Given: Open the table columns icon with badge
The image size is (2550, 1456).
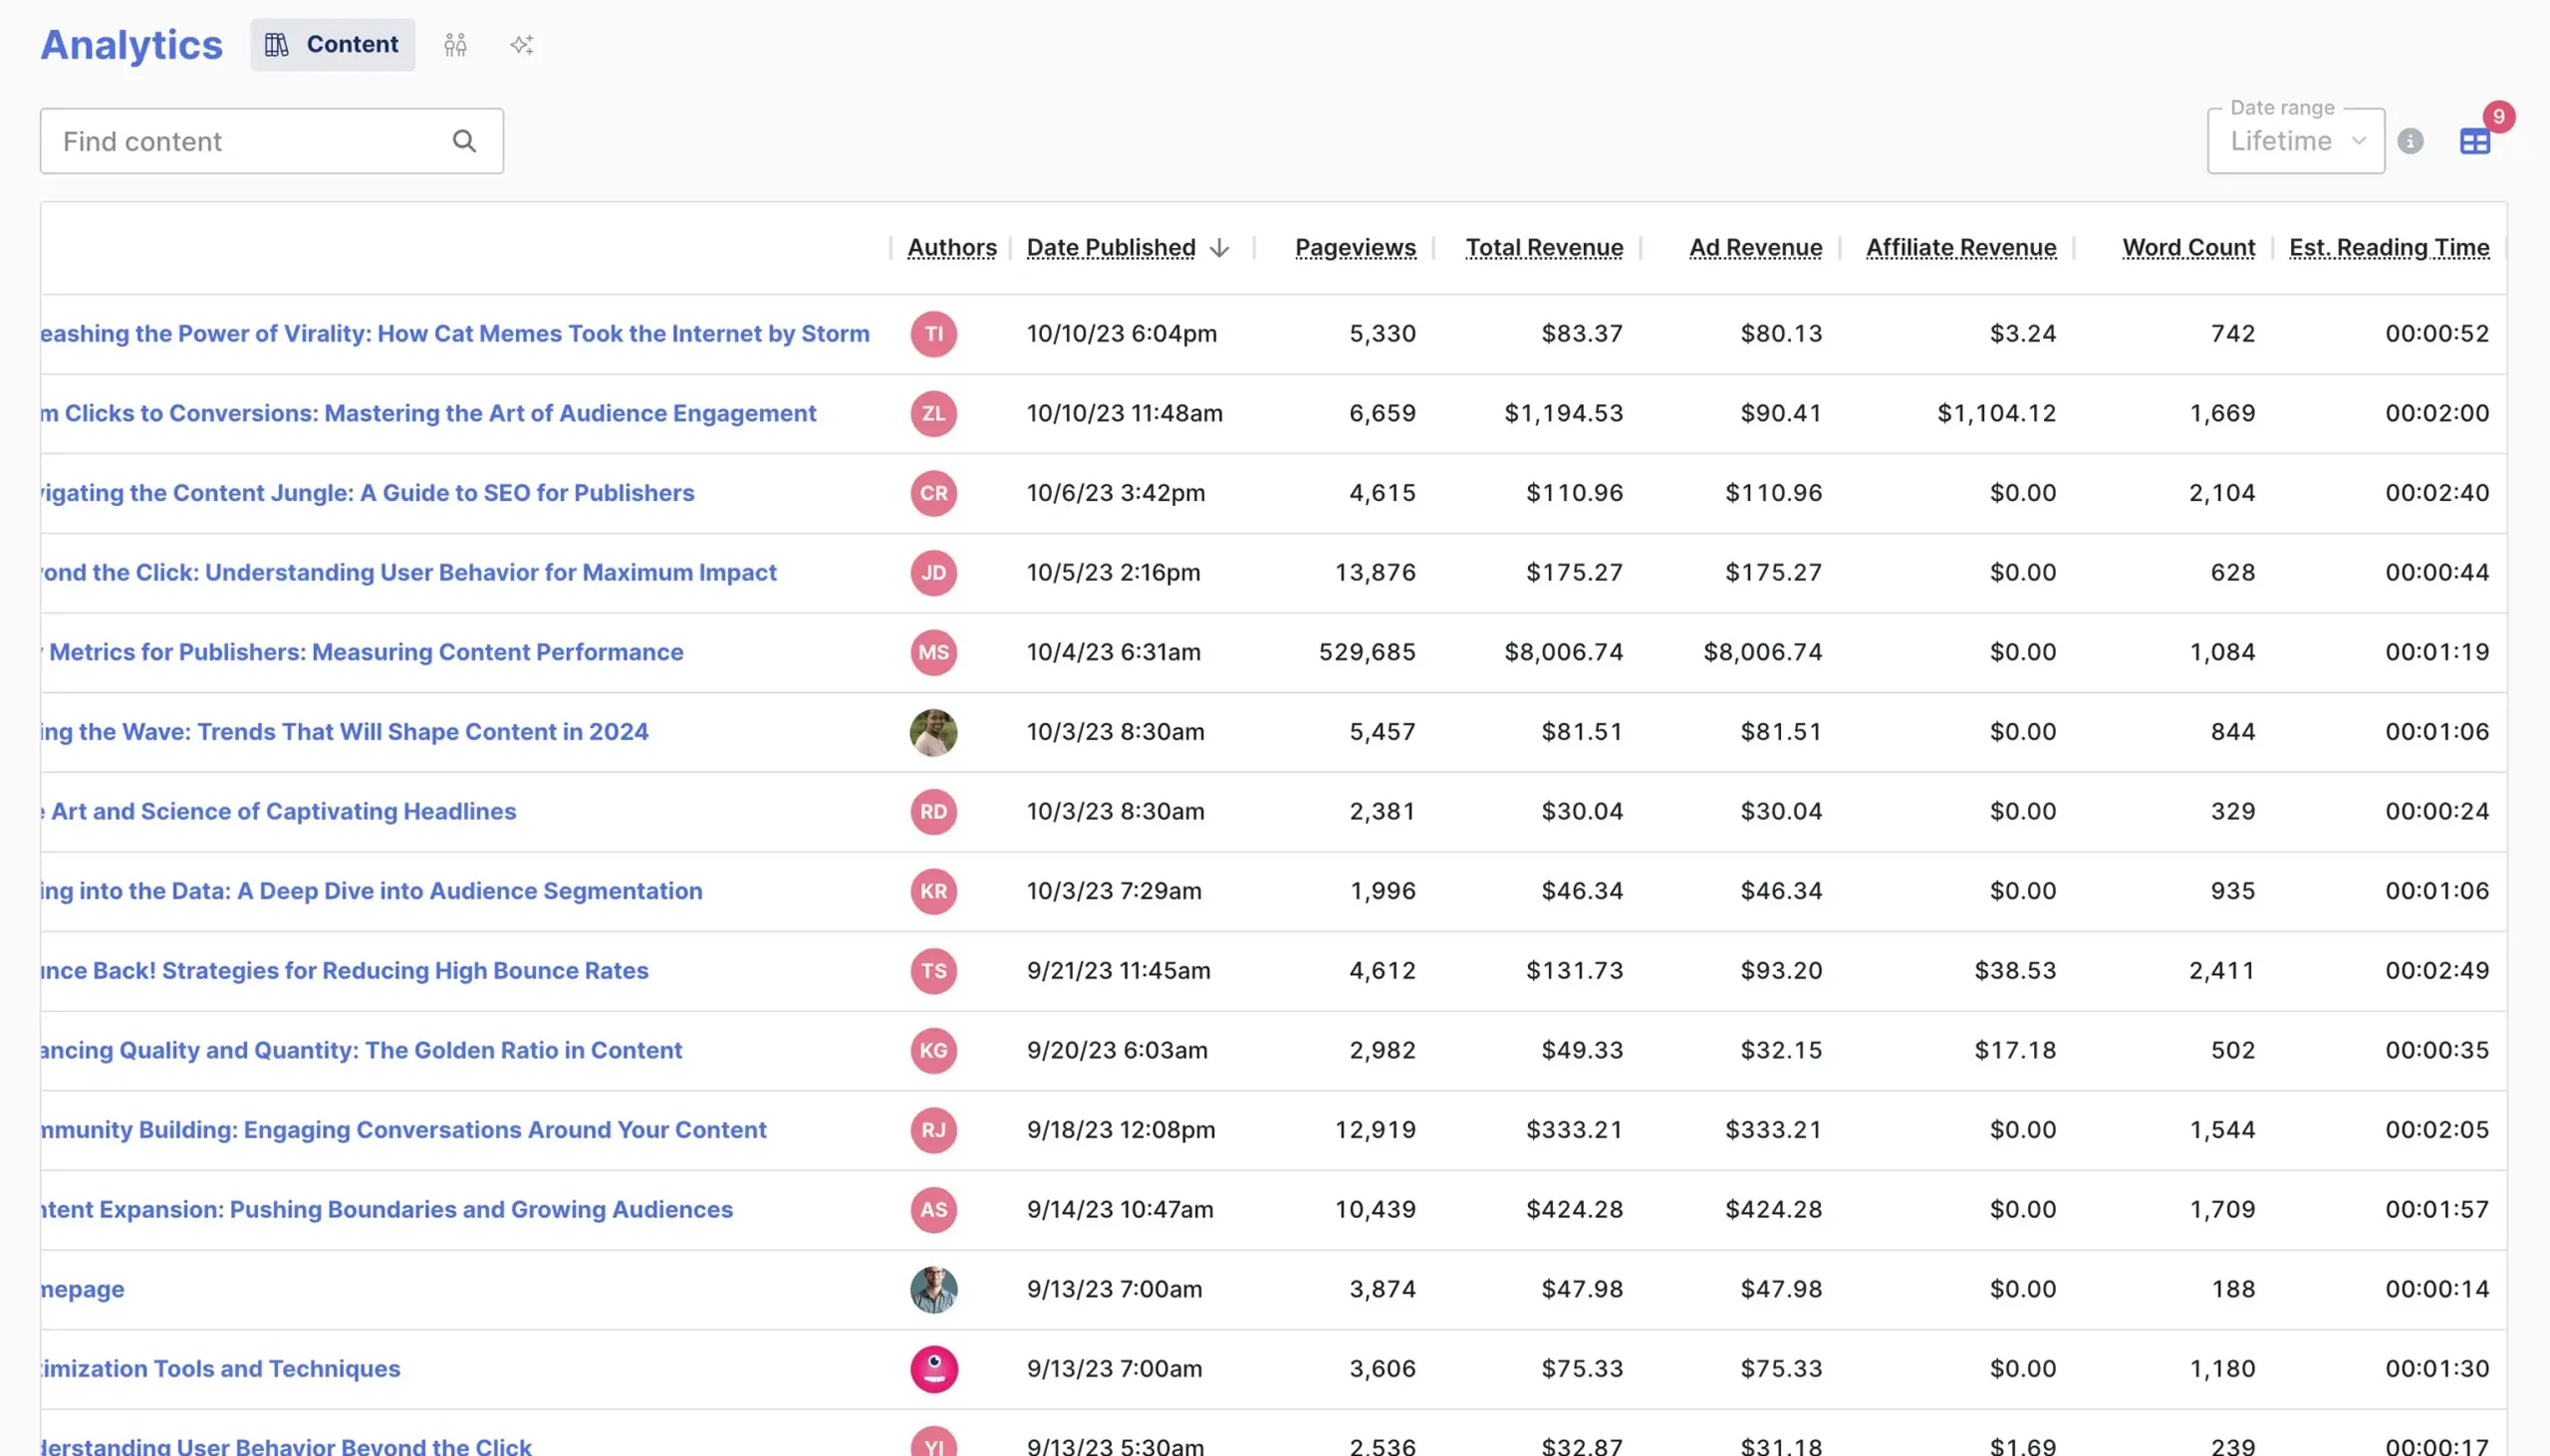Looking at the screenshot, I should coord(2474,141).
